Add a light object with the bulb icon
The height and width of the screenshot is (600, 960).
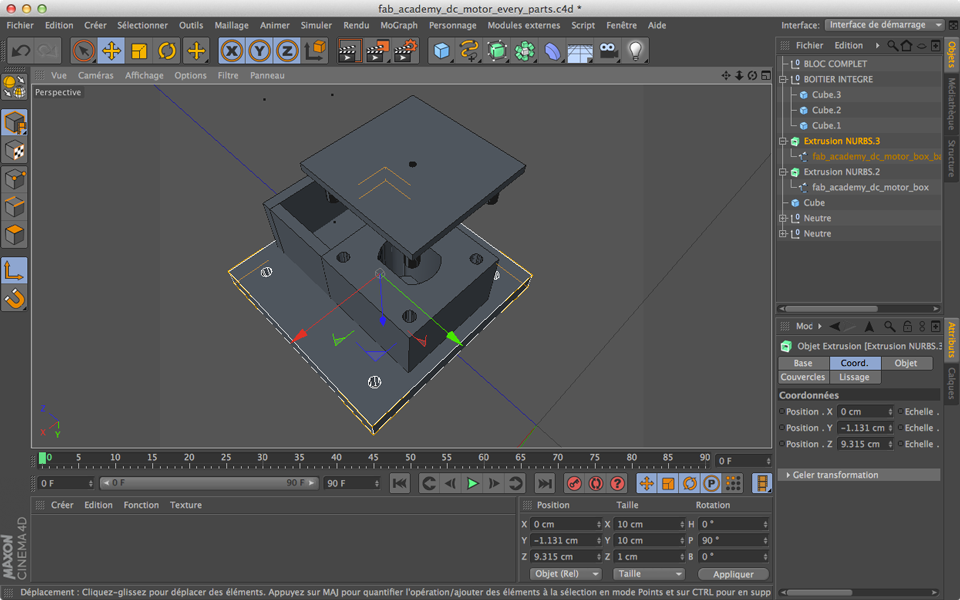coord(635,50)
